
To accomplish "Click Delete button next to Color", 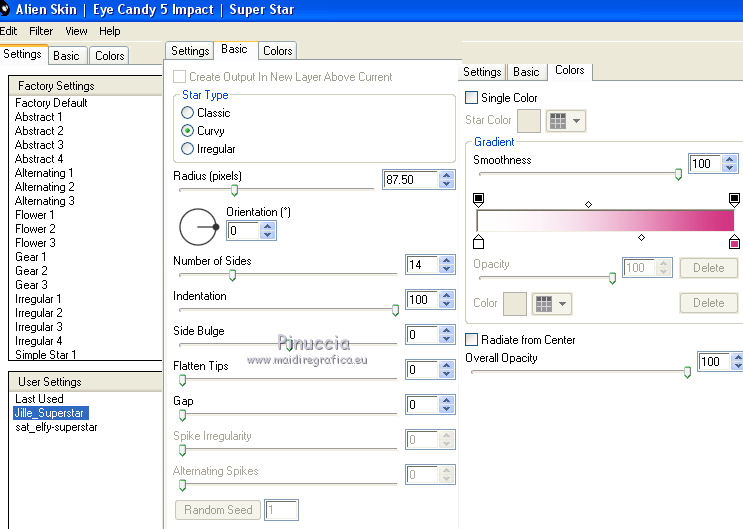I will click(708, 303).
